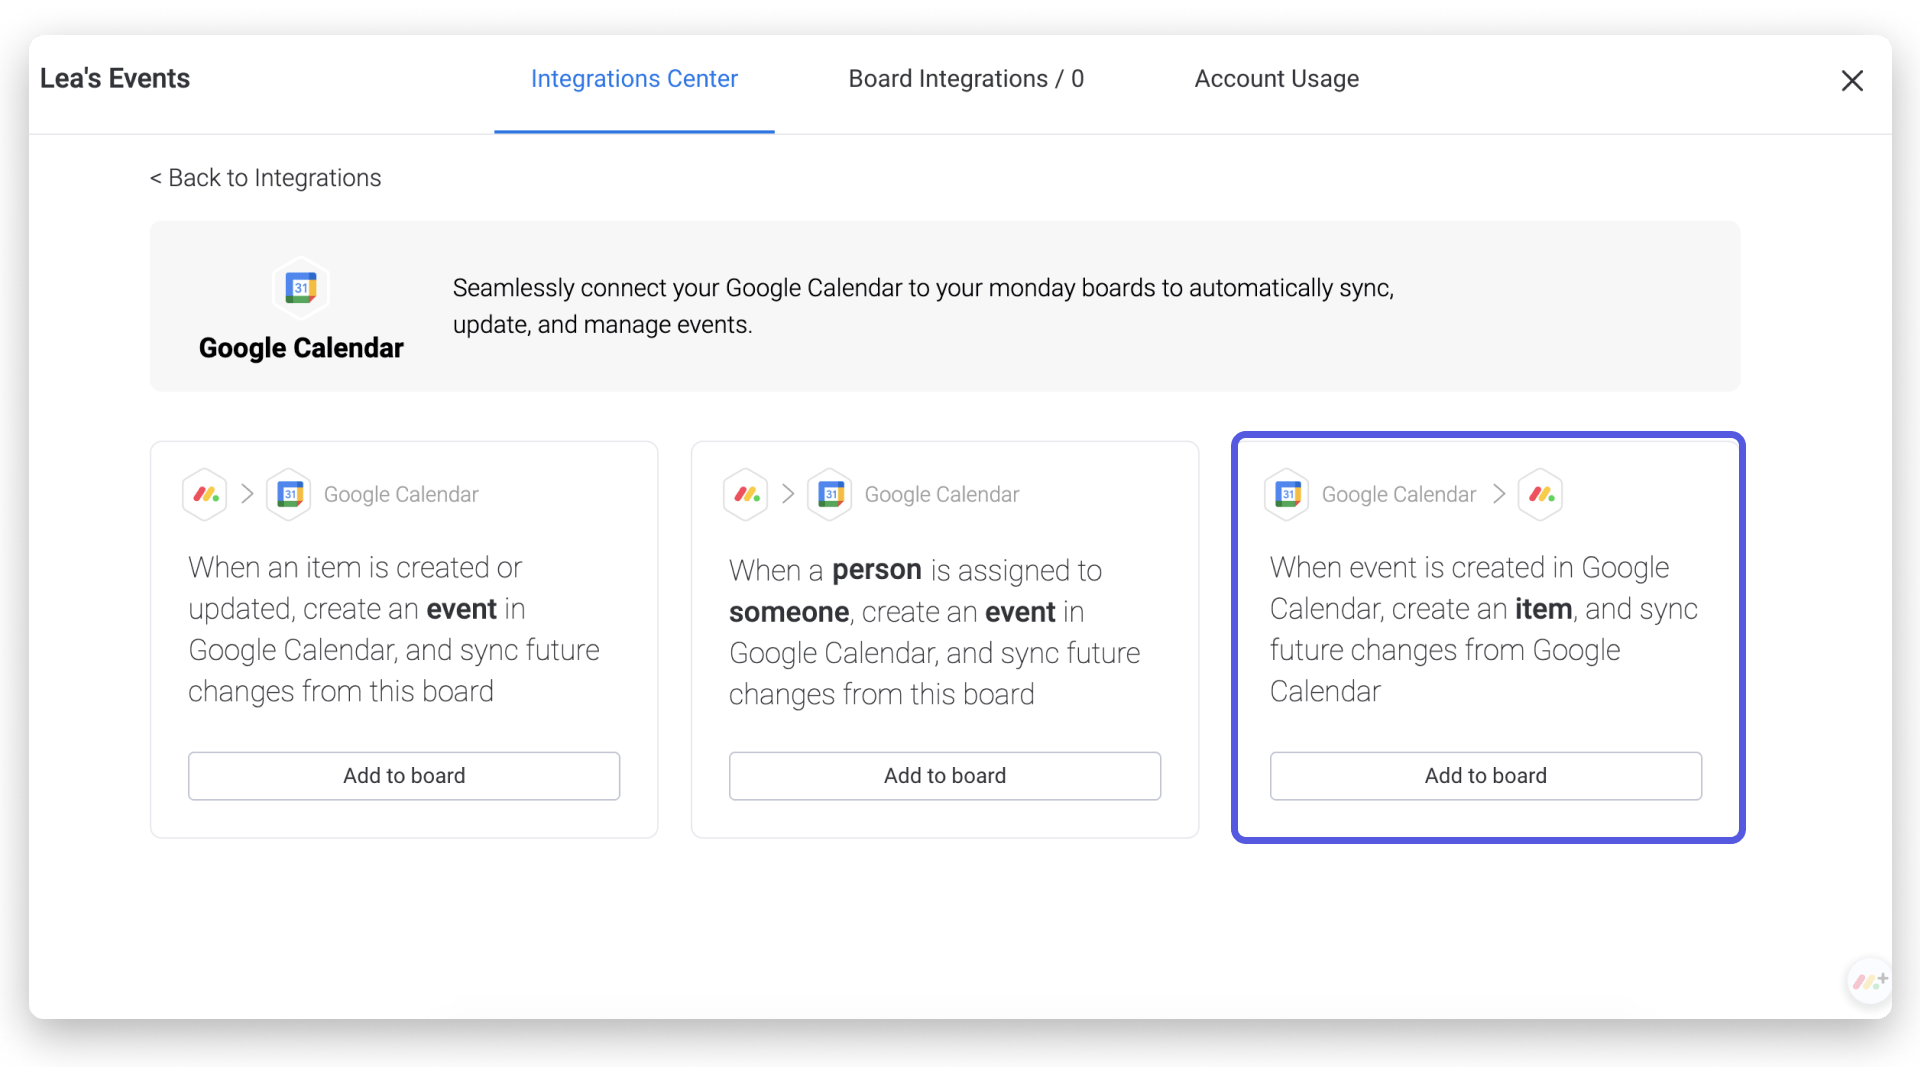Go to the Account Usage tab
1920x1067 pixels.
pos(1276,79)
